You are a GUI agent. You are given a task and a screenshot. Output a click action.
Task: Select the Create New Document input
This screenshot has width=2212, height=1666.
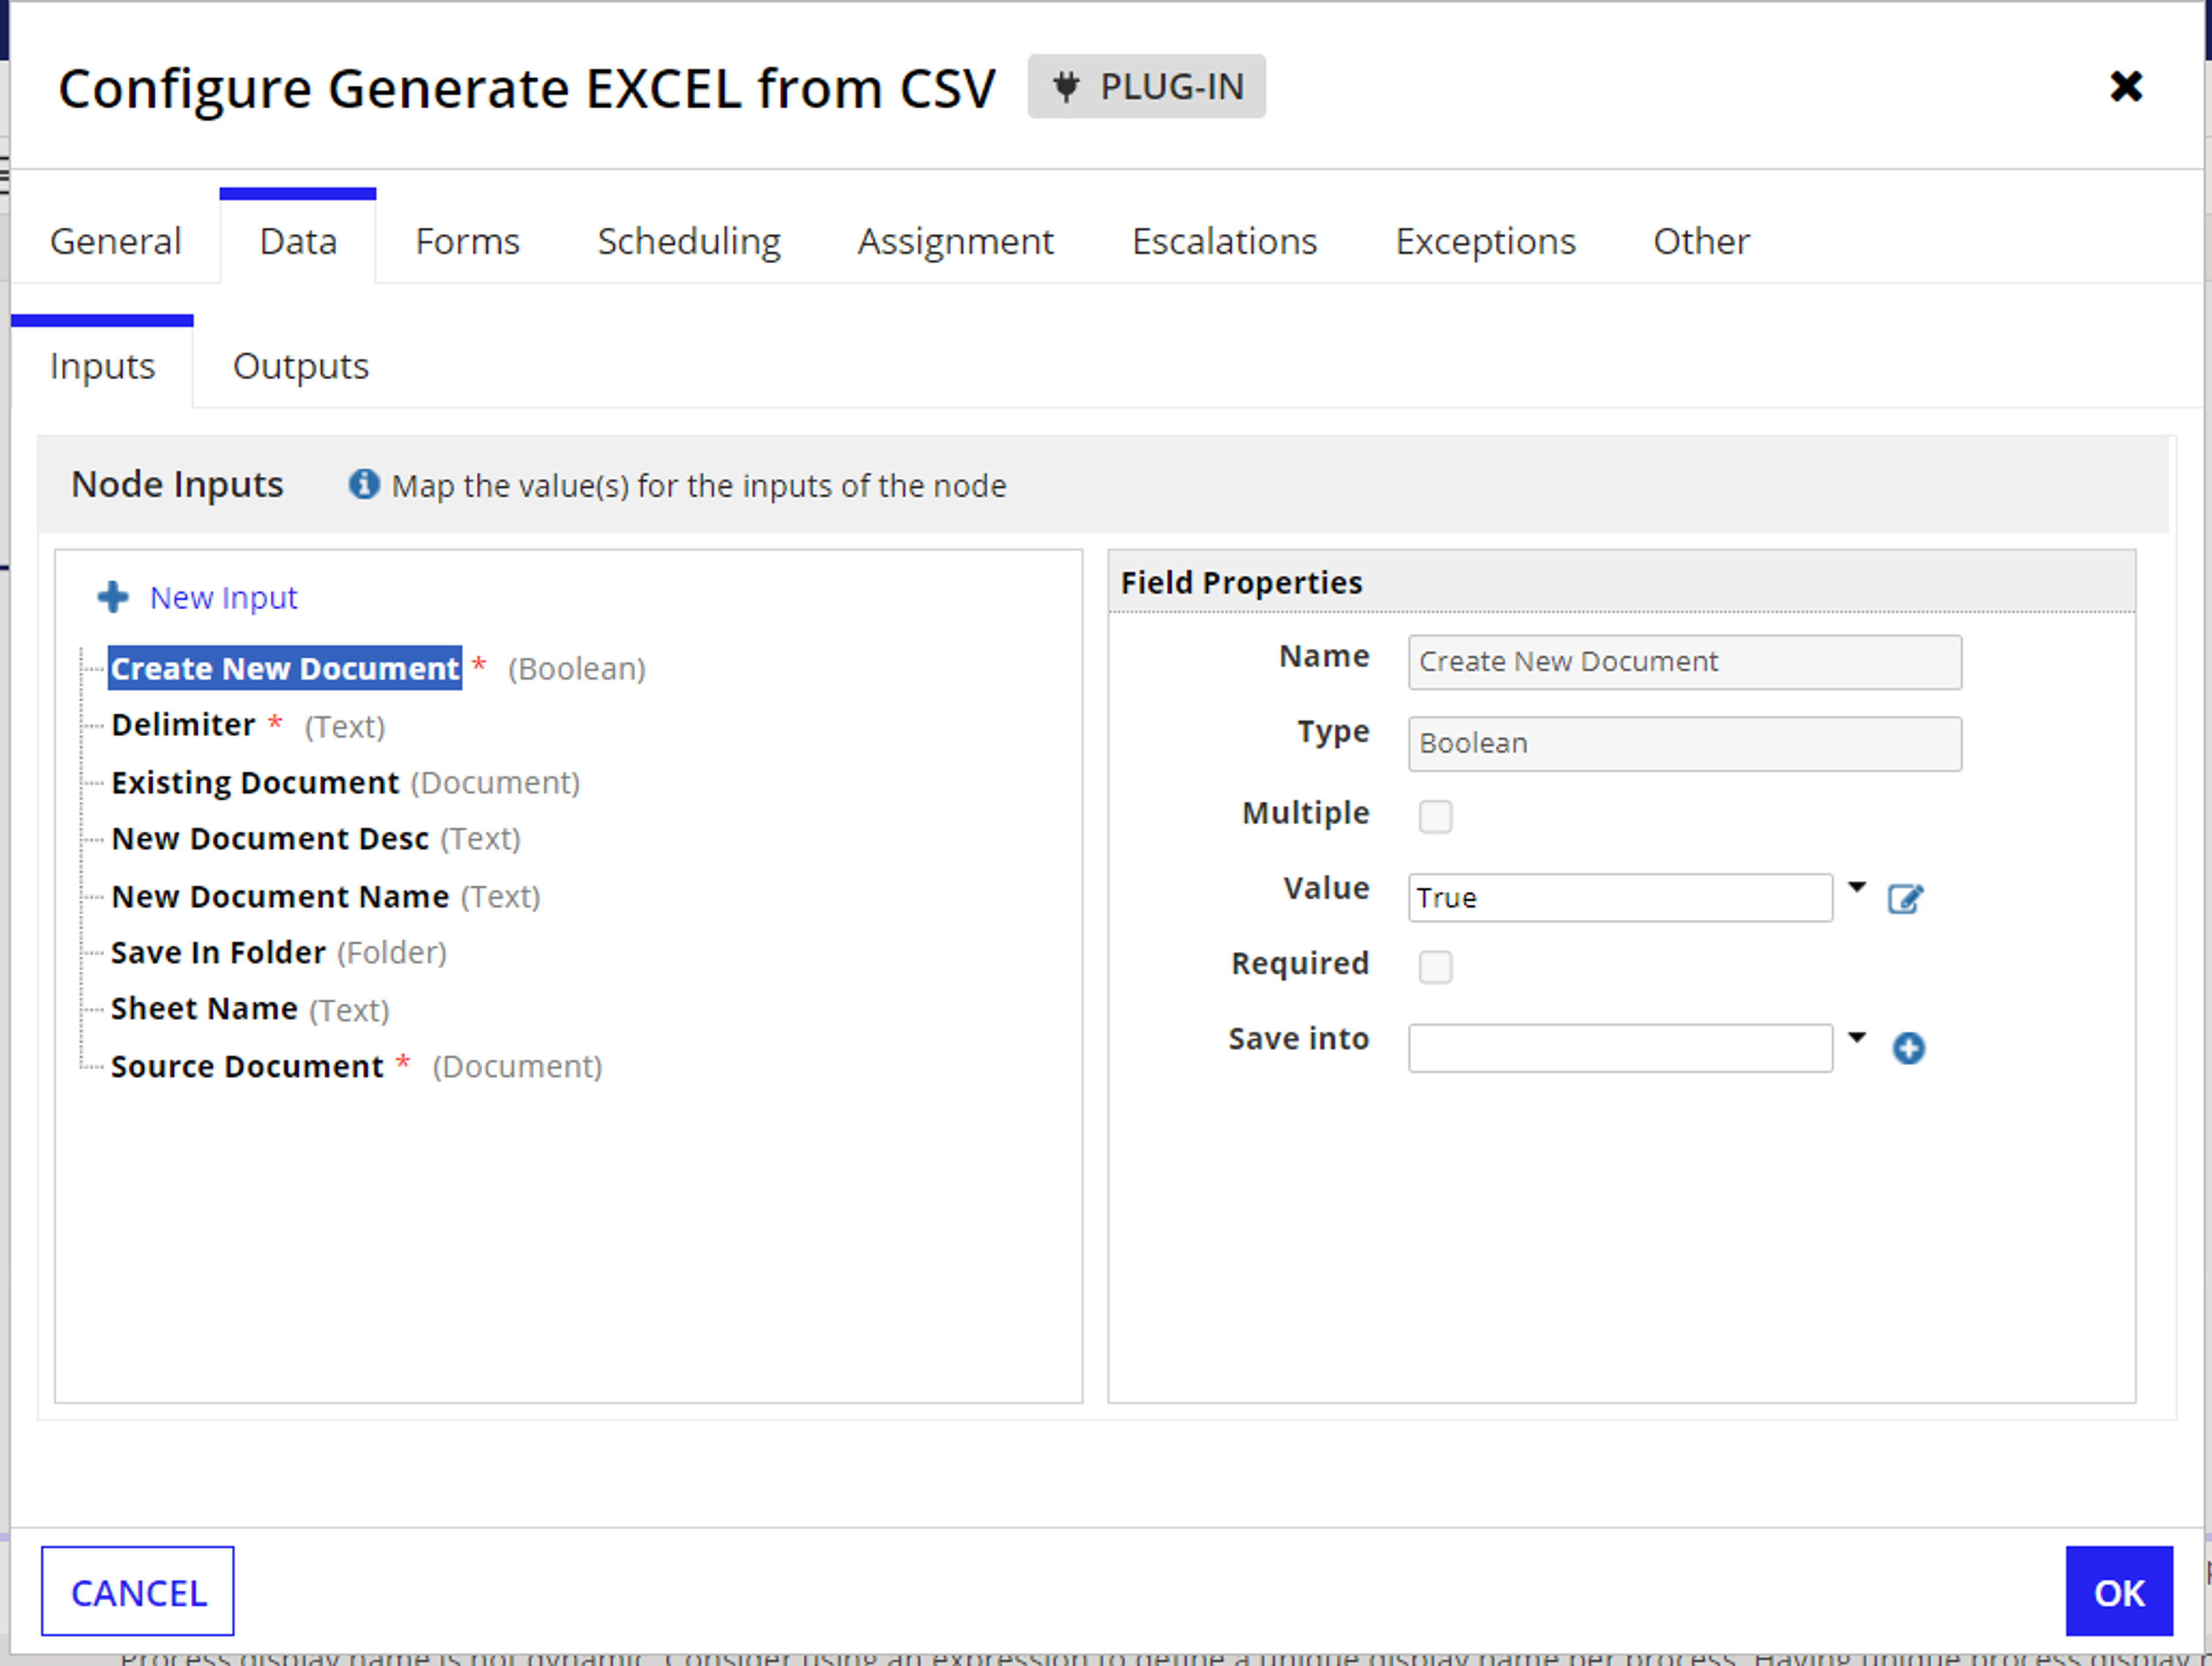(x=285, y=668)
